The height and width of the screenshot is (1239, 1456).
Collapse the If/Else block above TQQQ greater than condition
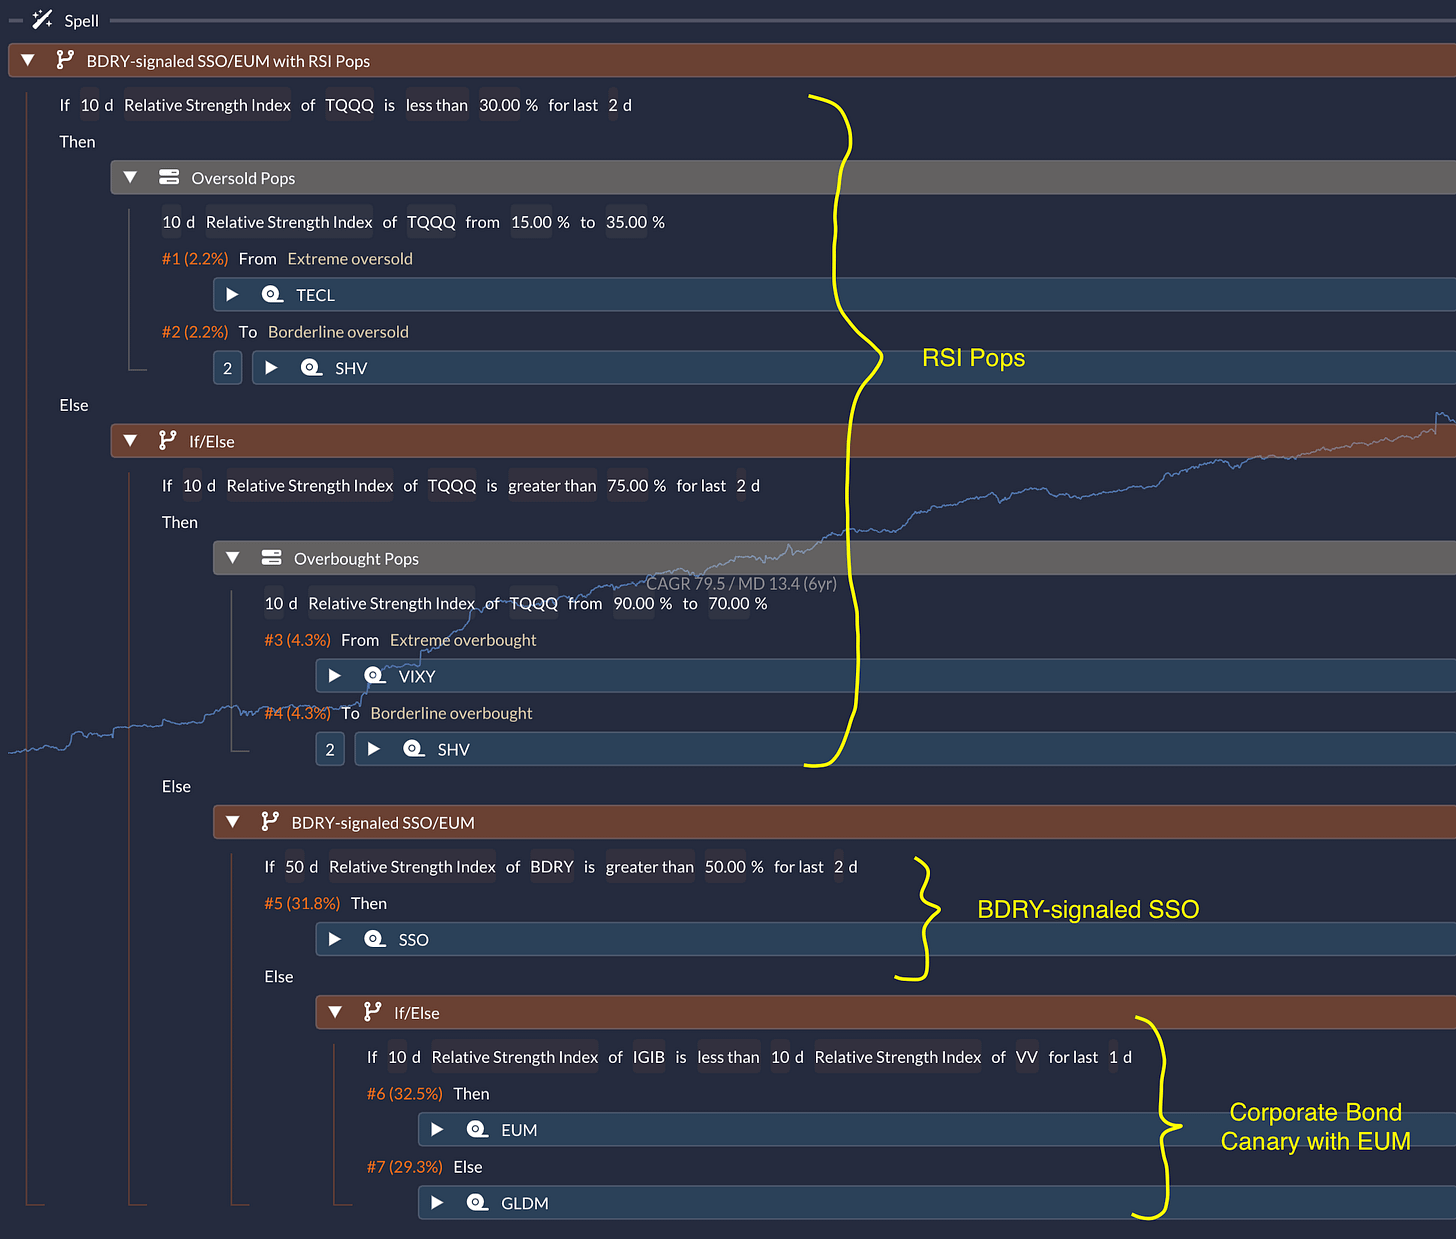click(x=130, y=440)
